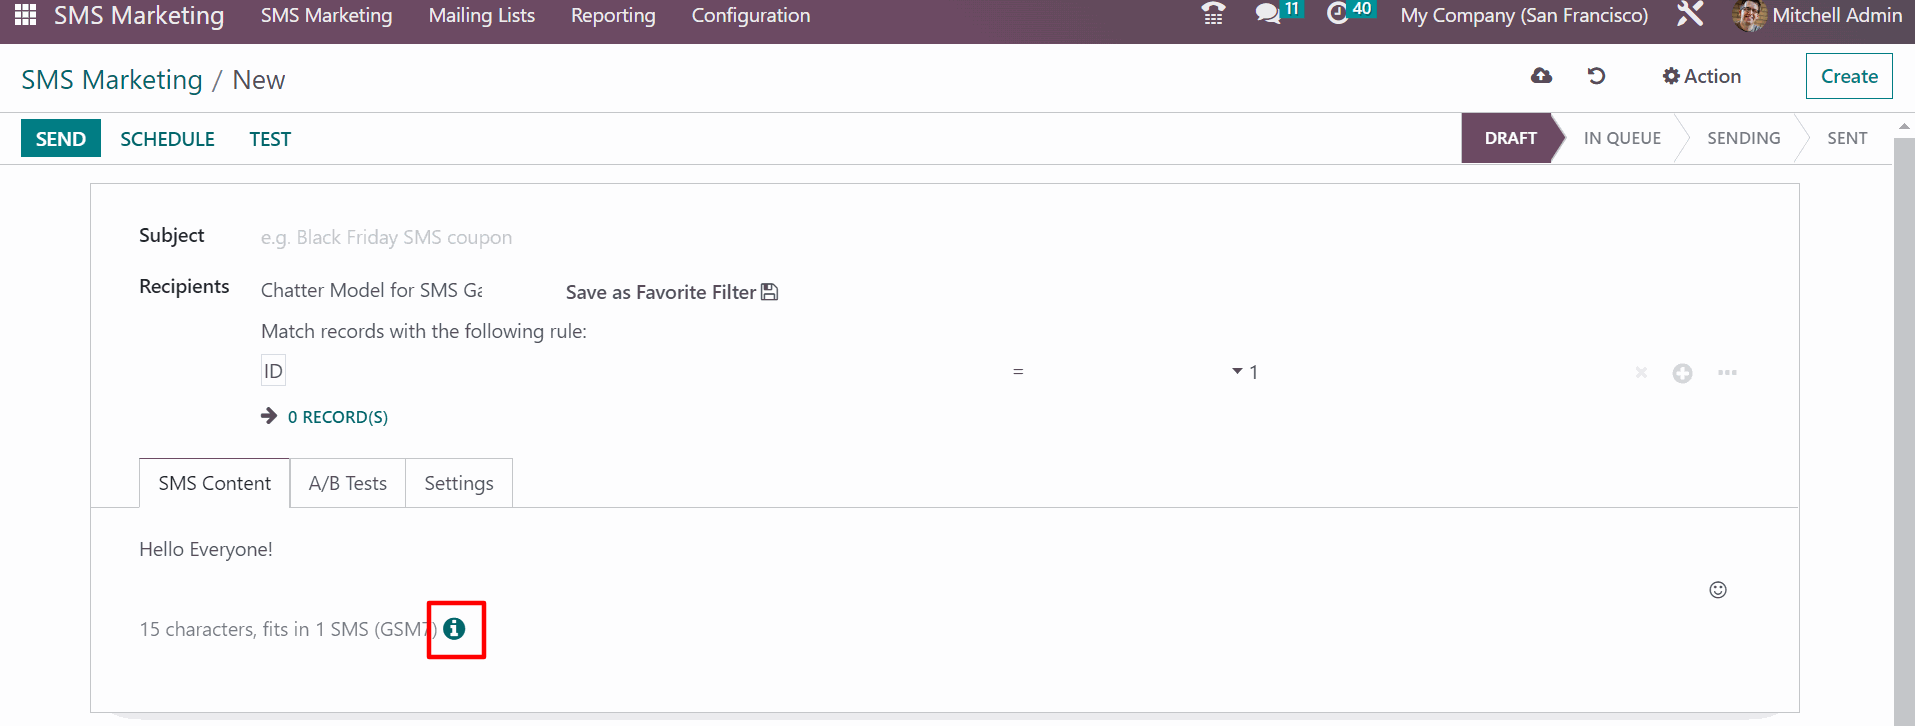Save record manually with cloud icon
1915x726 pixels.
pyautogui.click(x=1541, y=76)
